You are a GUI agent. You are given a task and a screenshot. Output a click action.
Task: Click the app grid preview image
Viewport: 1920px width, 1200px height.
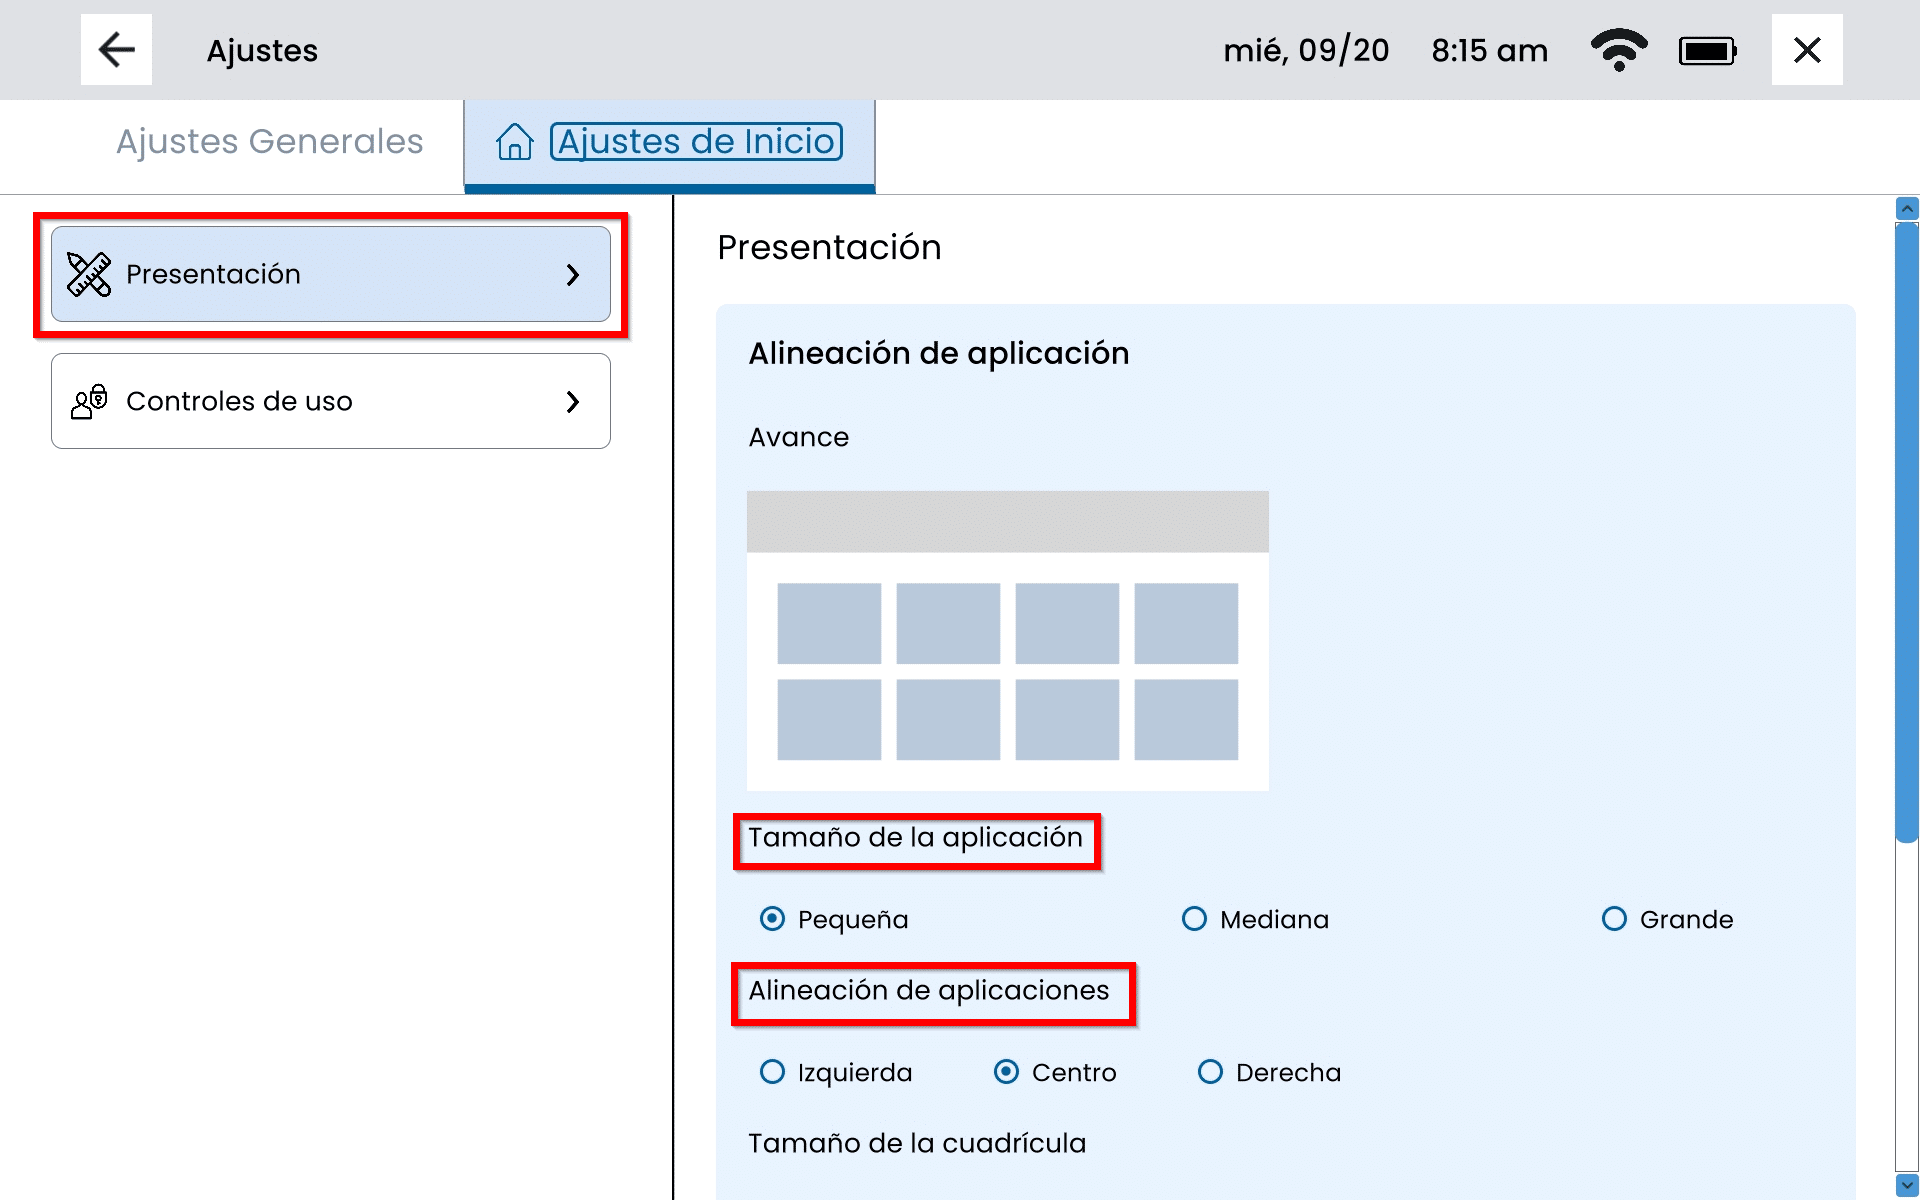pos(1007,640)
